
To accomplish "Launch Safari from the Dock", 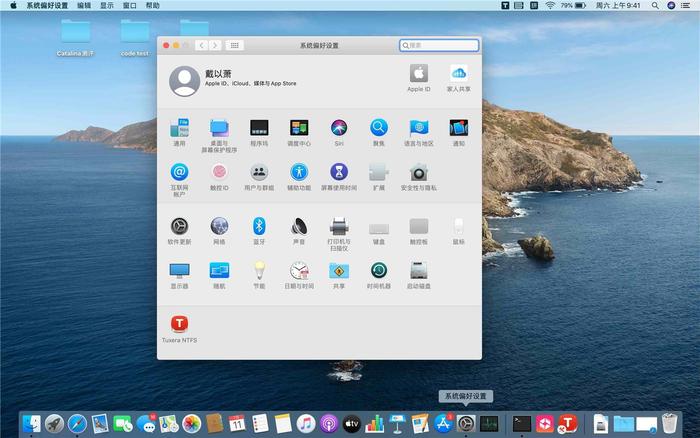I will coord(77,424).
